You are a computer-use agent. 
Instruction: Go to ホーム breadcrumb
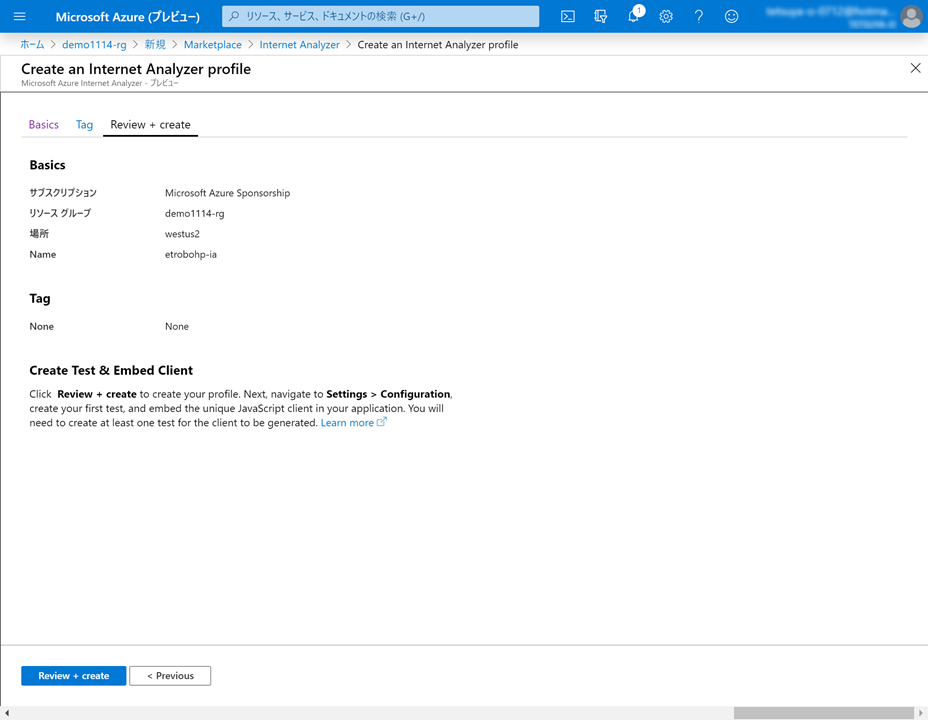[x=32, y=44]
